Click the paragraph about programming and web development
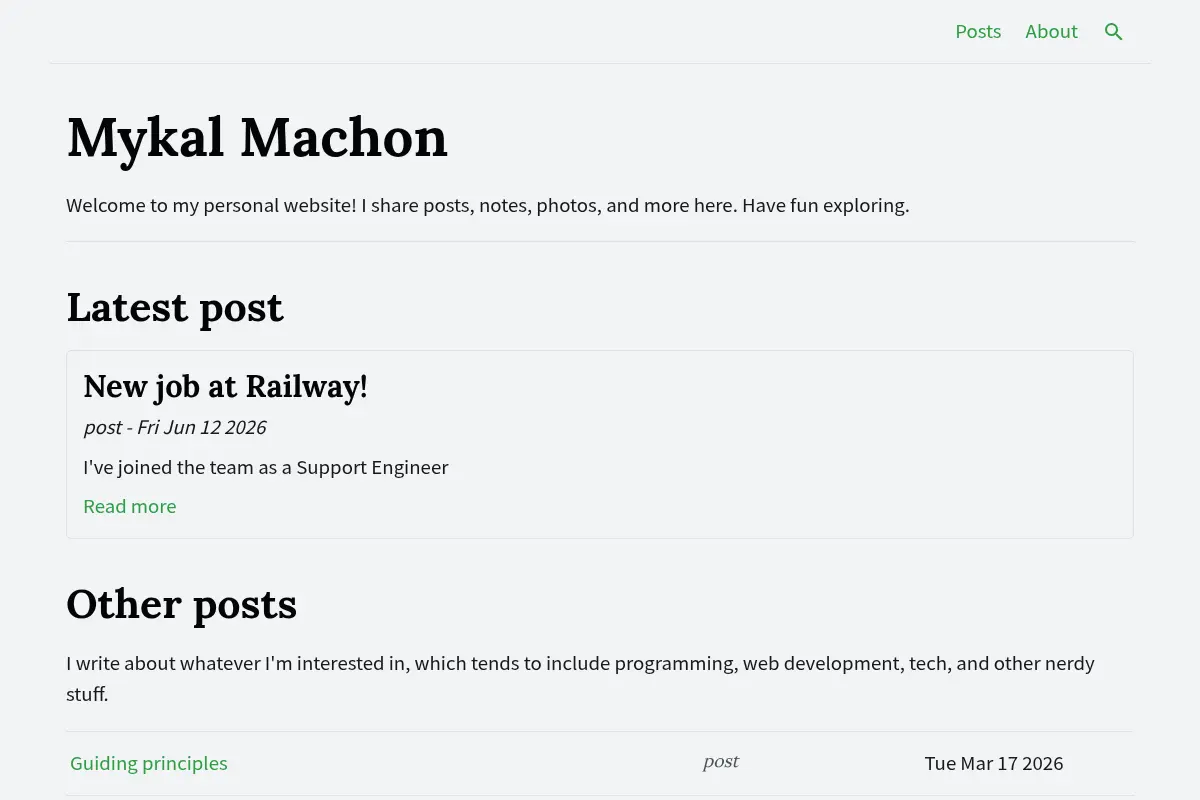The image size is (1200, 800). [581, 678]
